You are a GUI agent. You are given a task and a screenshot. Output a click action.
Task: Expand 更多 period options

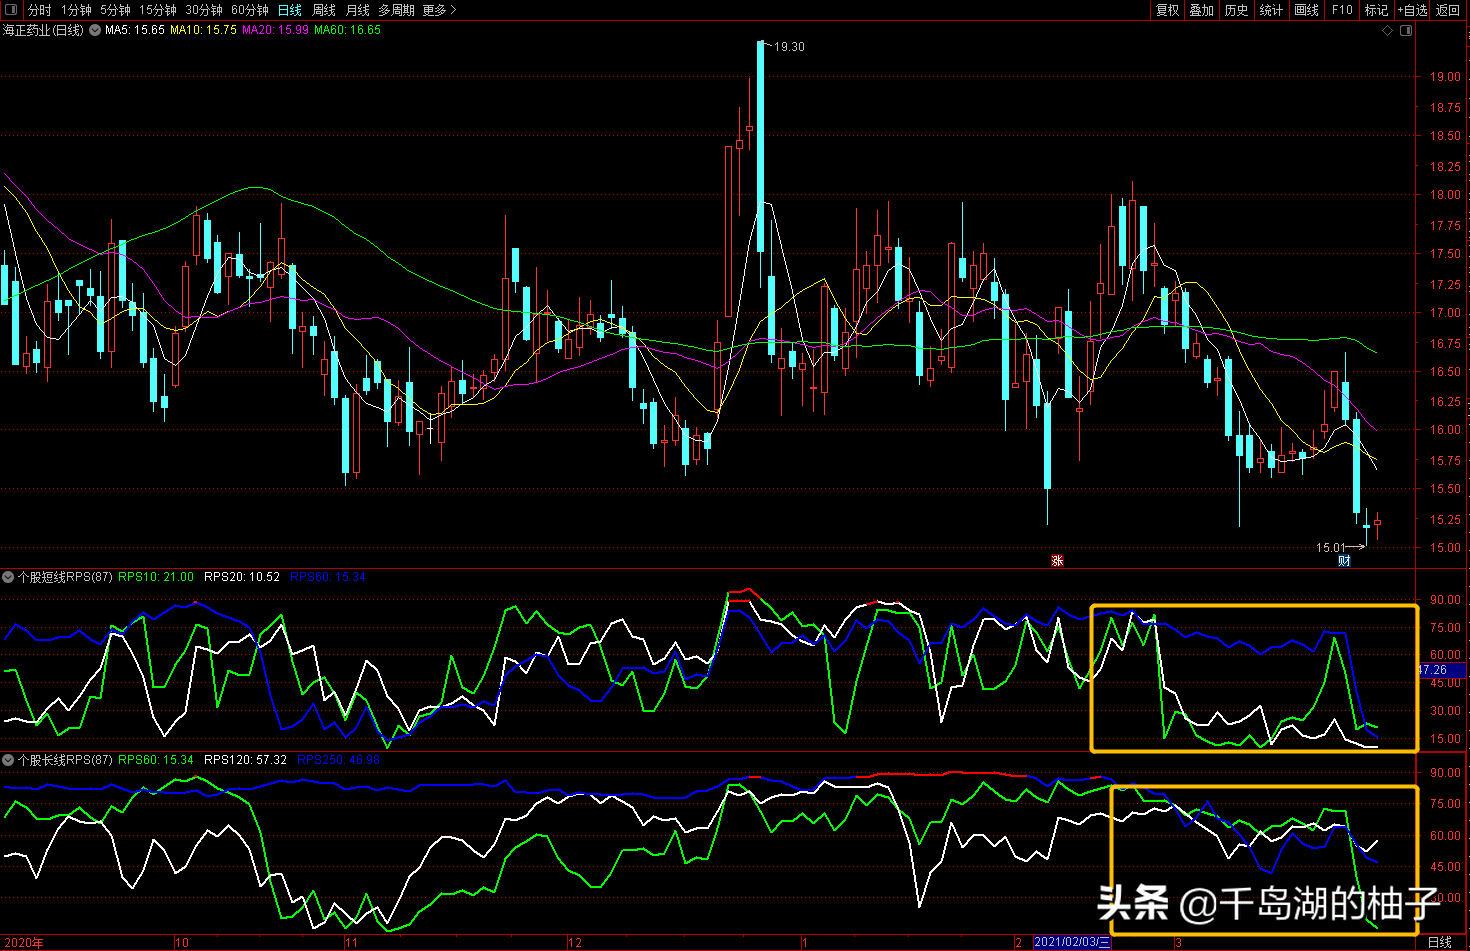(439, 10)
